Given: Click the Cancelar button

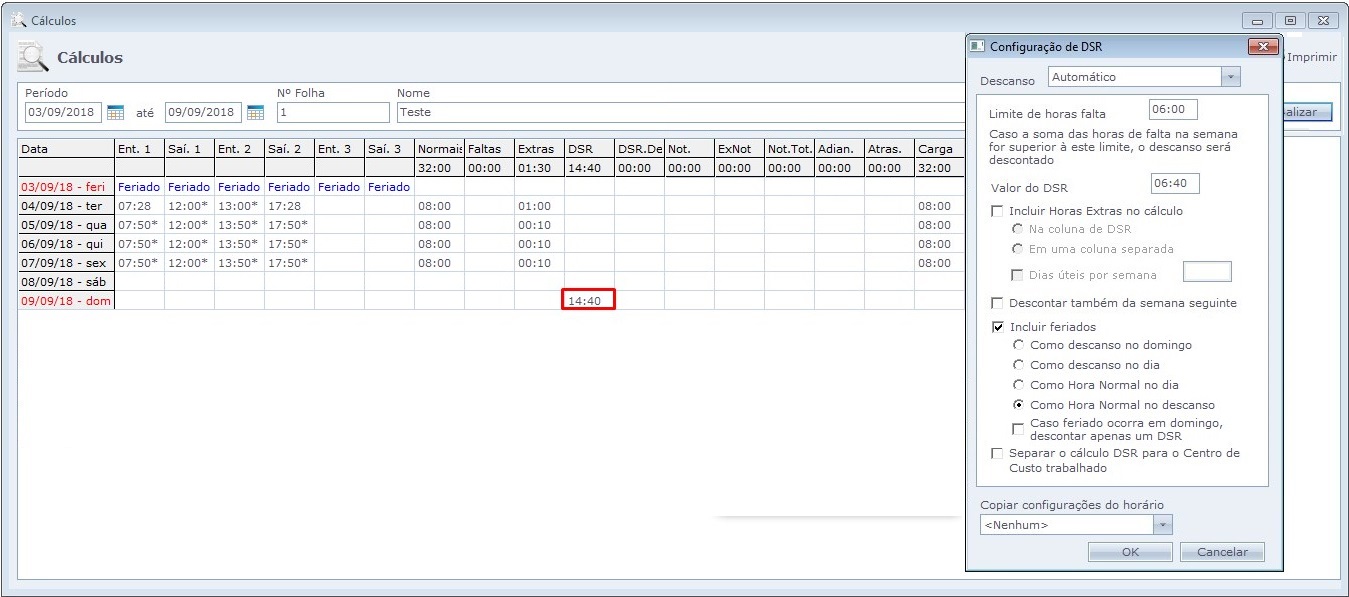Looking at the screenshot, I should 1222,552.
